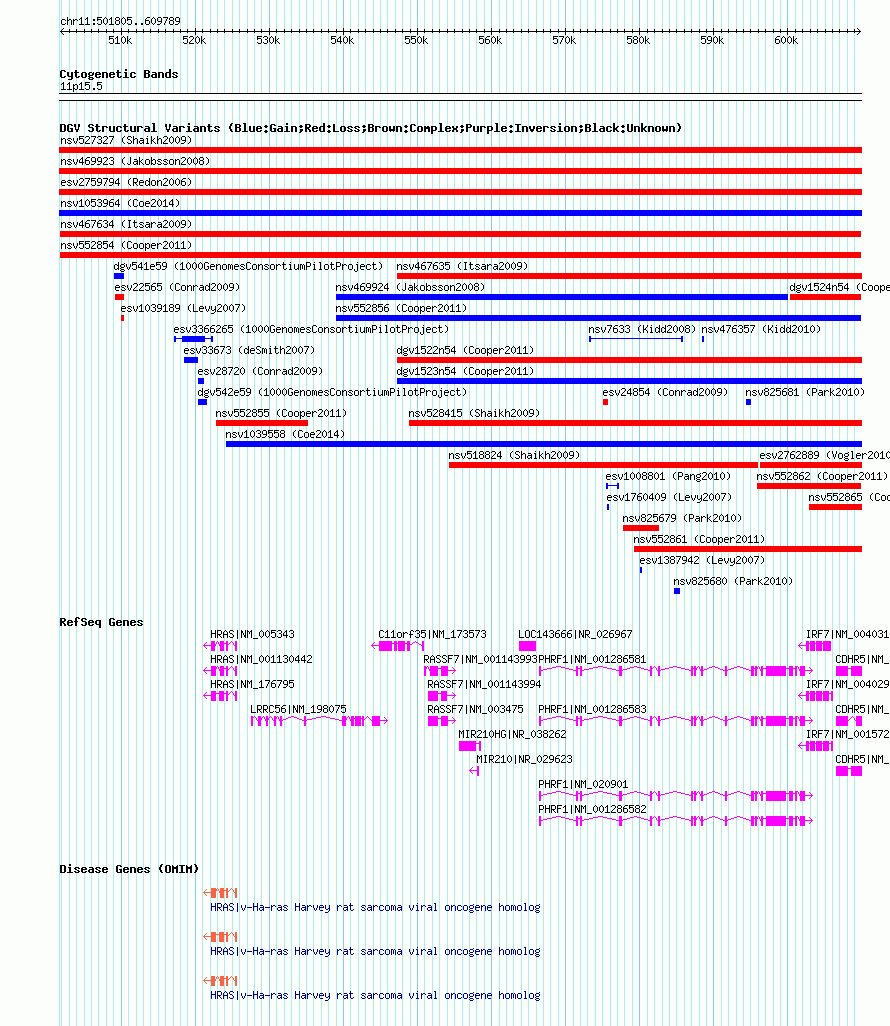The height and width of the screenshot is (1026, 890).
Task: Click the RASSF7|NM_001143993 gene label
Action: (480, 659)
